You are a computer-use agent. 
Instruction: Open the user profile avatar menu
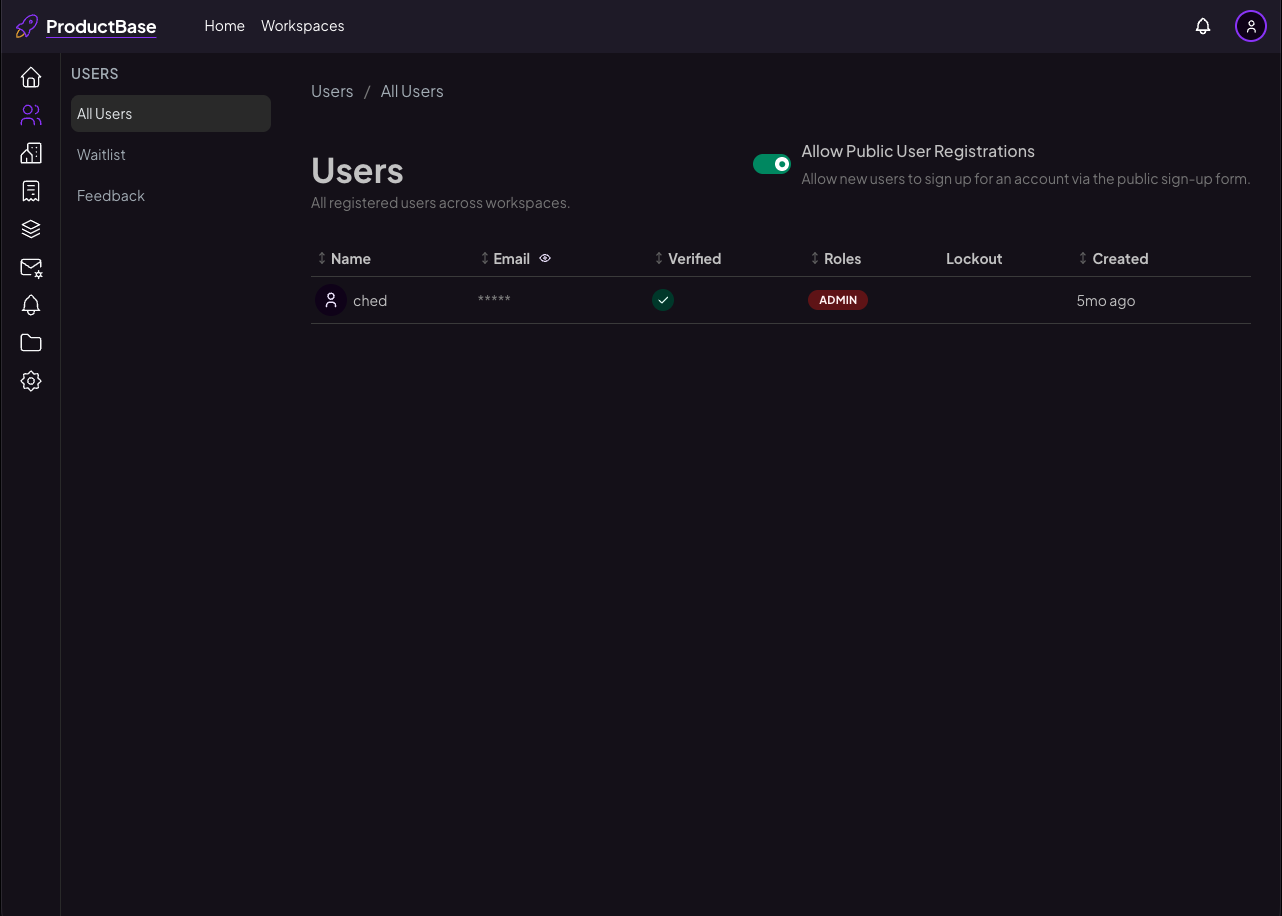[1251, 26]
